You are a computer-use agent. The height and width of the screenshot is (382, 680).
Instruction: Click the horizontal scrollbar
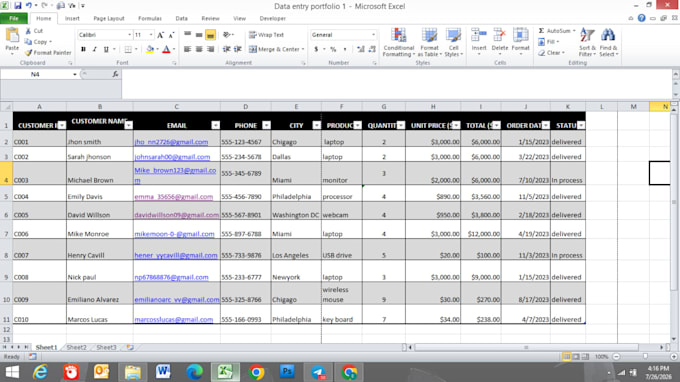(x=526, y=347)
